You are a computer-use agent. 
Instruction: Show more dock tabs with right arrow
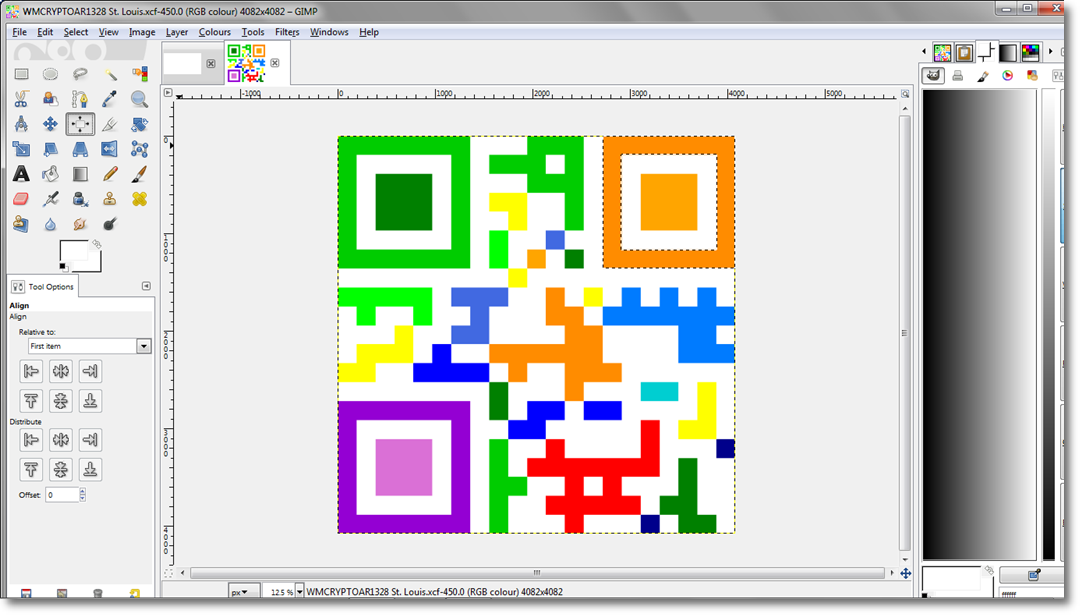[1050, 52]
